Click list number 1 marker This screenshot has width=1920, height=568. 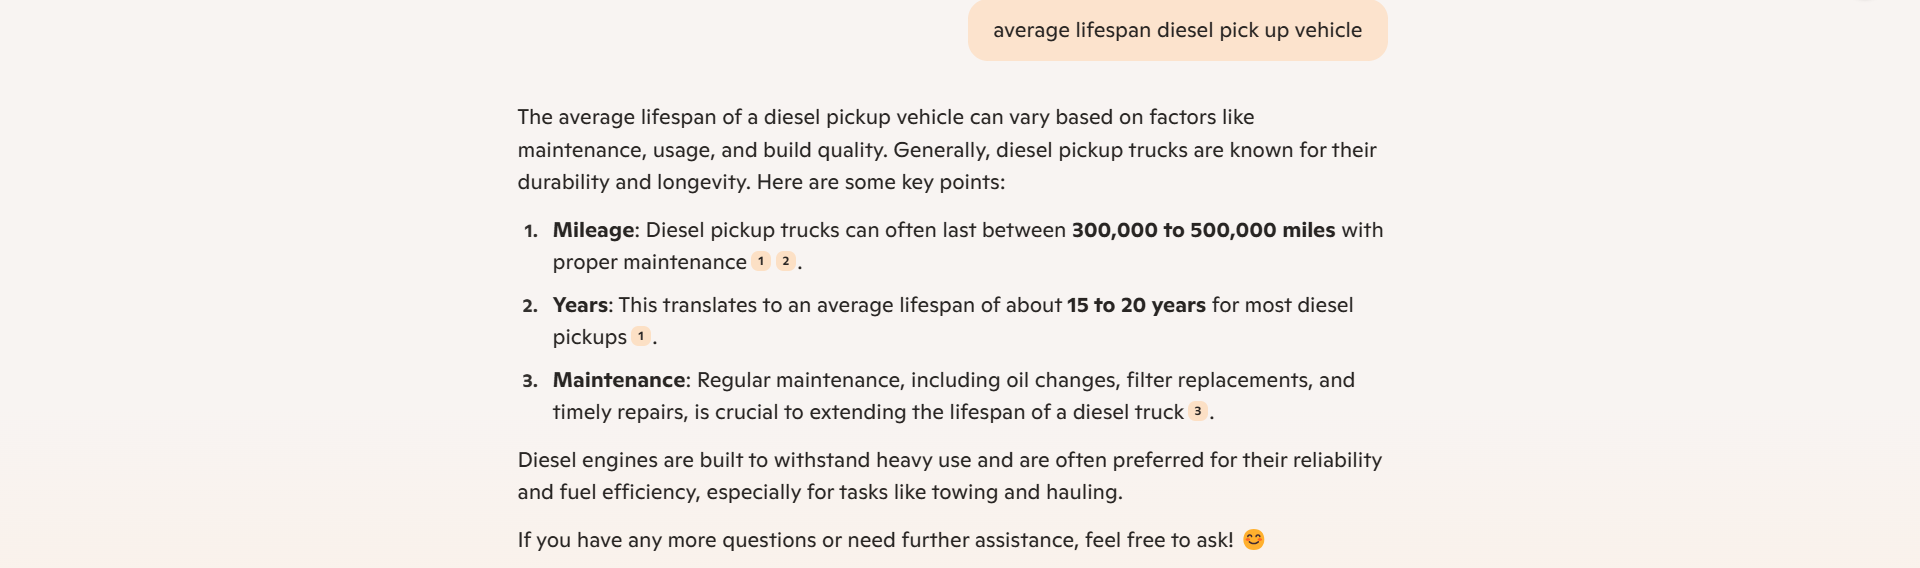[x=531, y=231]
